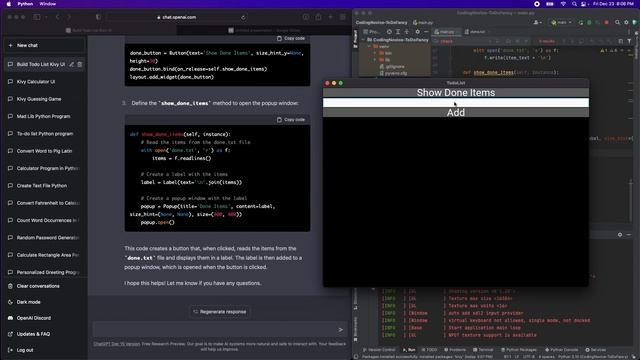Collapse the CodingNovice-ToDoFancy project root
The height and width of the screenshot is (360, 640).
[363, 40]
